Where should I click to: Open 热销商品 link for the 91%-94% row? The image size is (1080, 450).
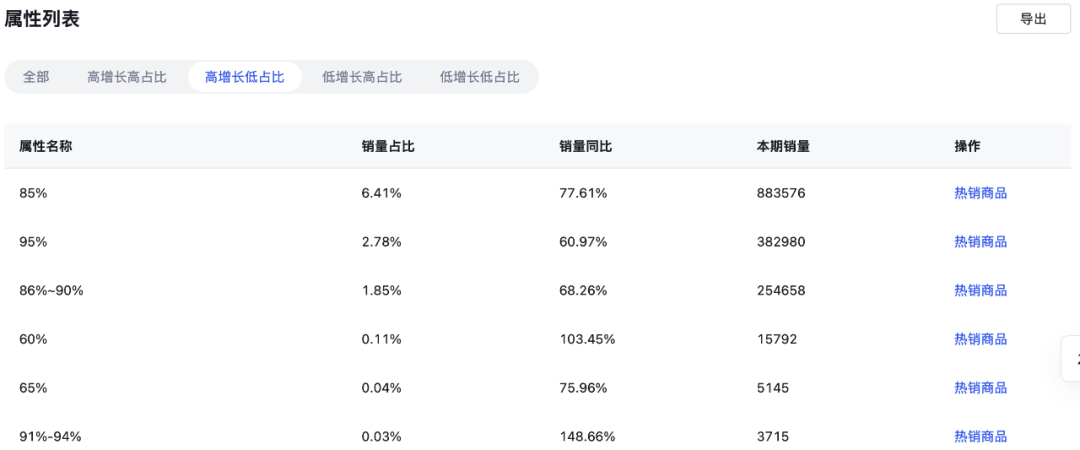click(x=980, y=436)
